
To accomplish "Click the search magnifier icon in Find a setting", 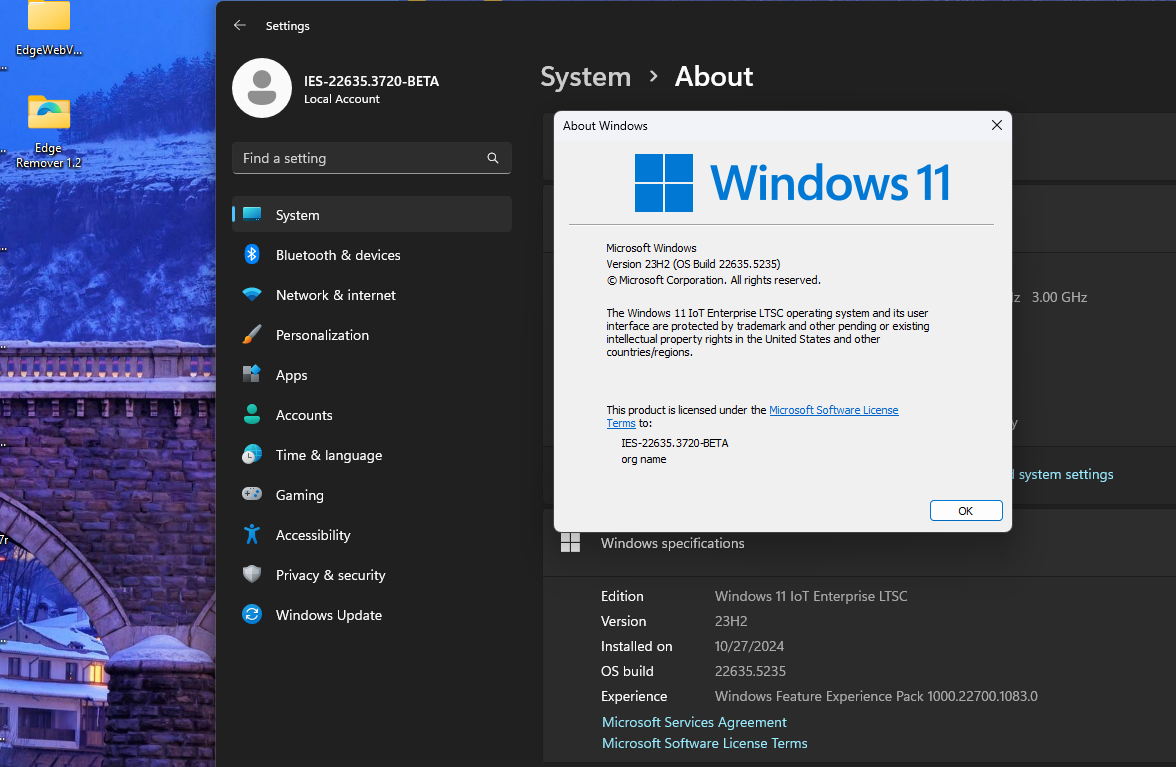I will (x=493, y=158).
